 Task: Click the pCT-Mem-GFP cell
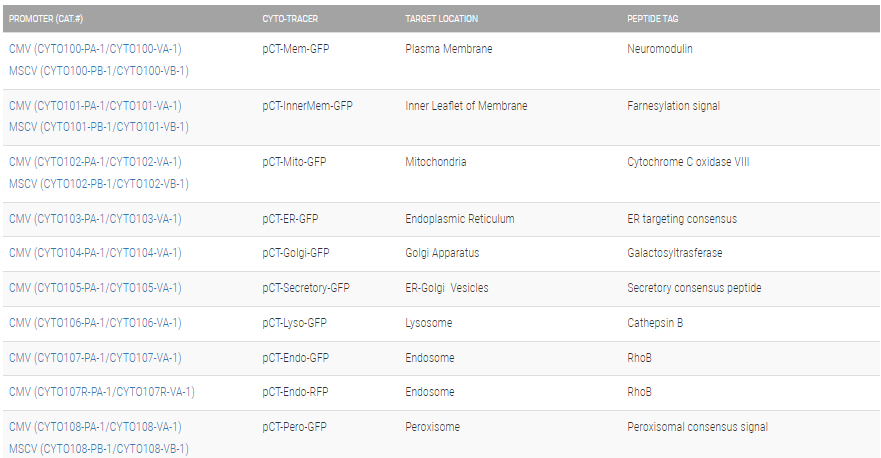(295, 49)
